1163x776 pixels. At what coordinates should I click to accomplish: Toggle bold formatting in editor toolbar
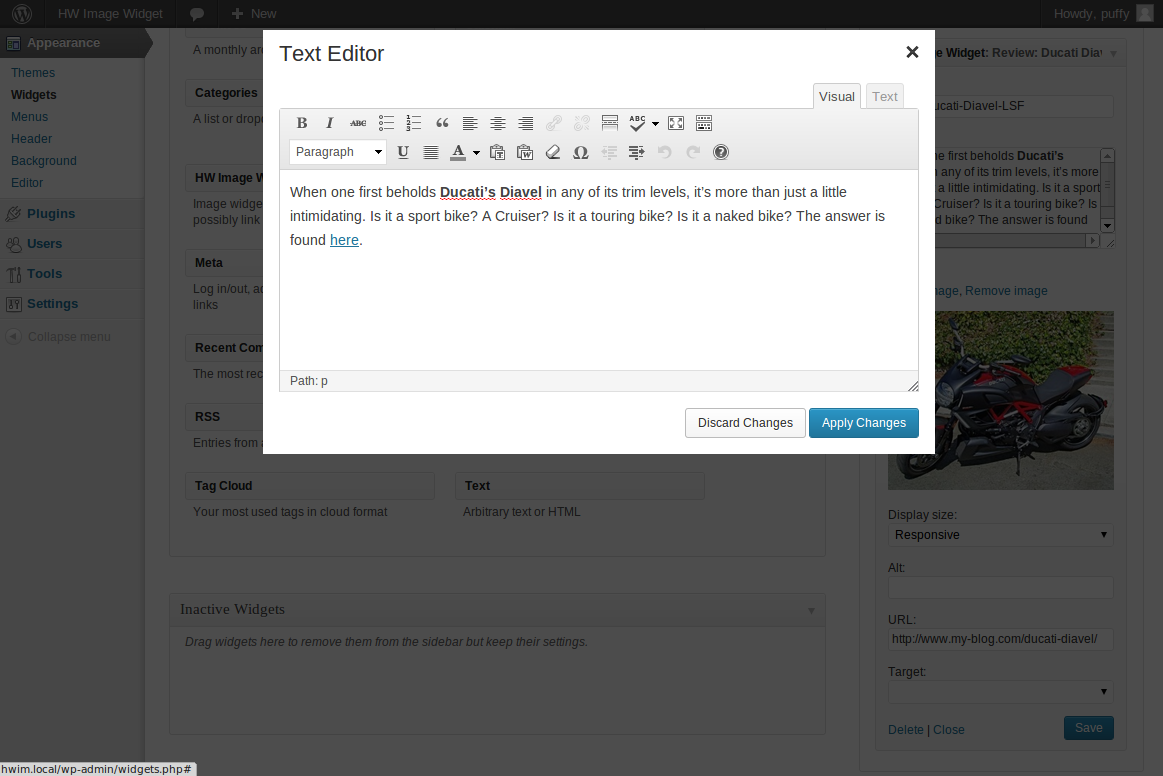click(302, 123)
